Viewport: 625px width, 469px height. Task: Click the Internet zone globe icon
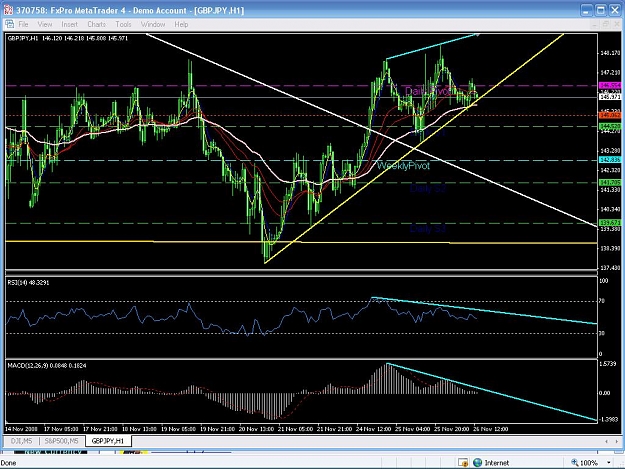point(478,463)
